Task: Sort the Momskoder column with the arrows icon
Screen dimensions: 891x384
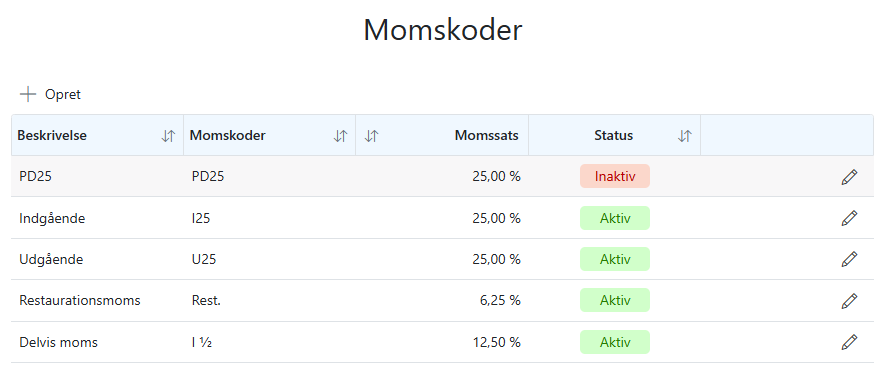Action: (x=340, y=136)
